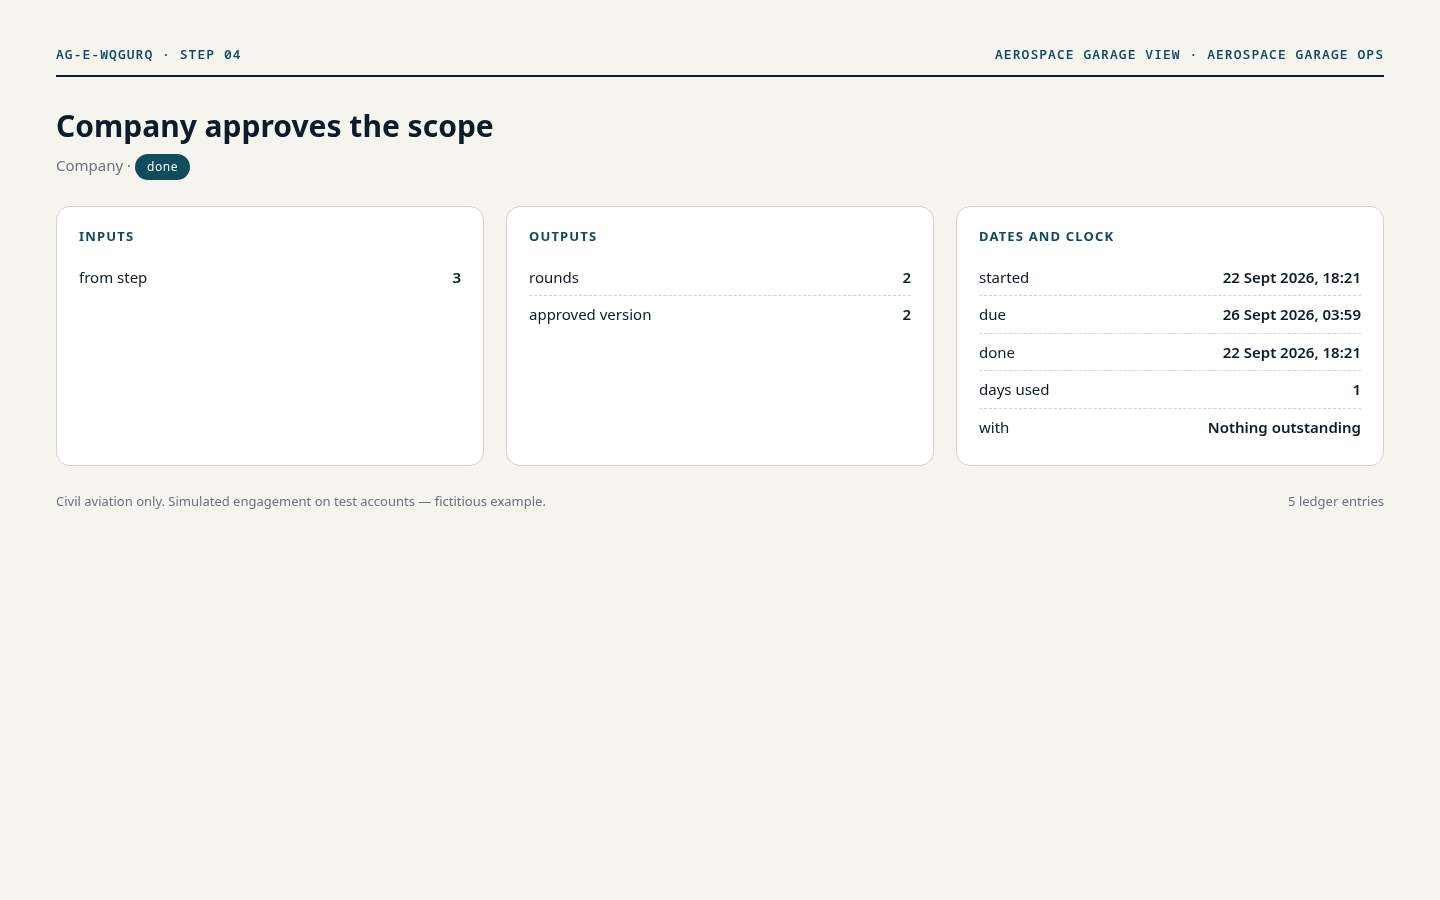Click the 'Civil aviation only' footer note

click(301, 502)
